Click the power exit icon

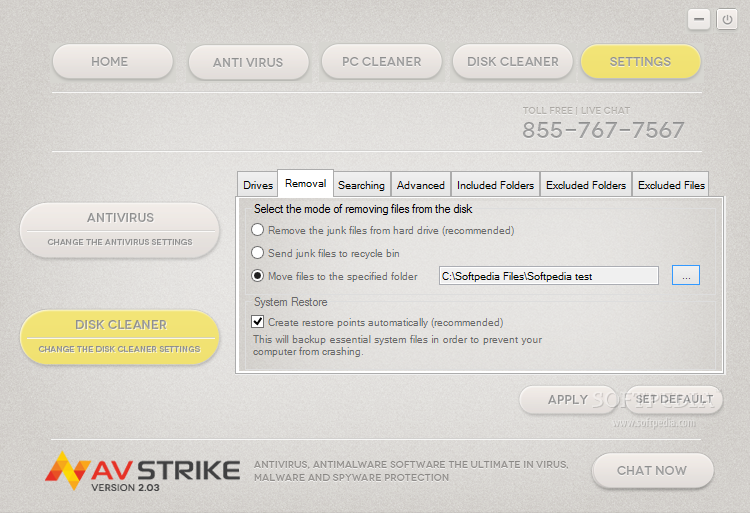pyautogui.click(x=727, y=20)
